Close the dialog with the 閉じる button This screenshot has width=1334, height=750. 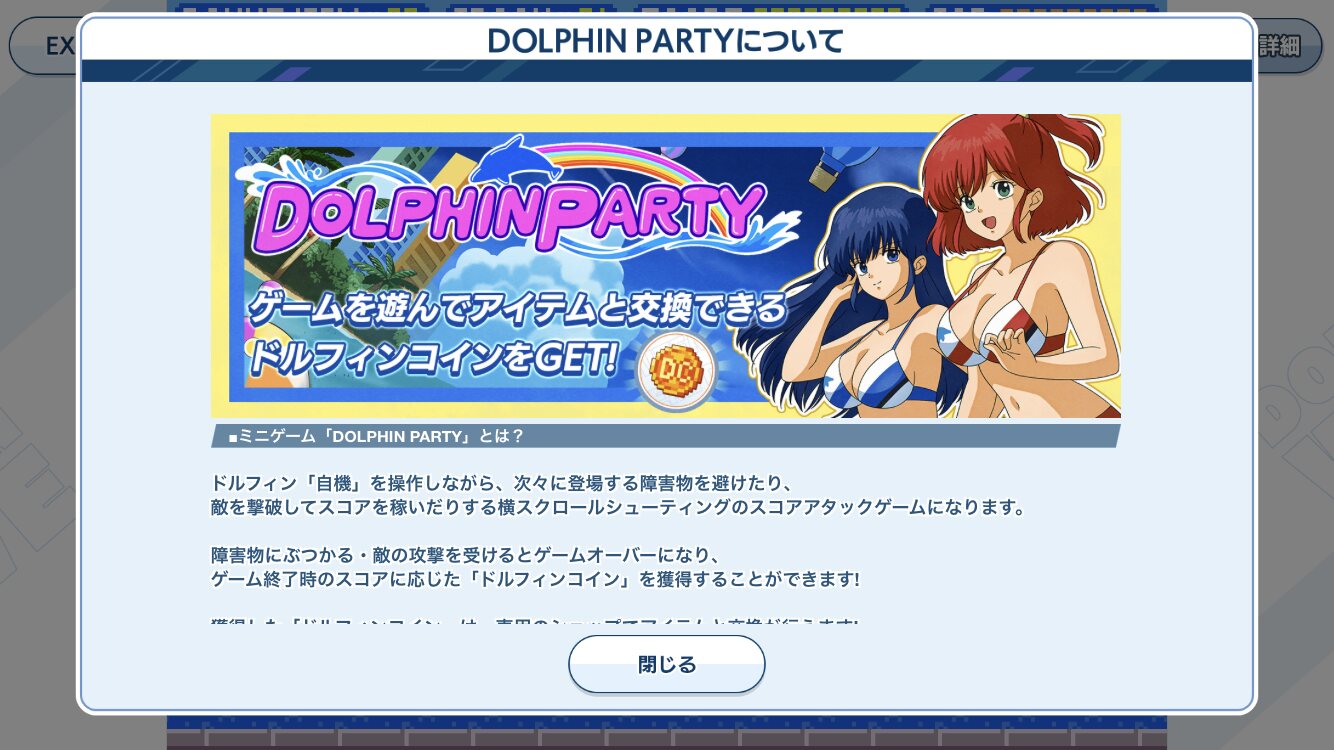point(667,664)
